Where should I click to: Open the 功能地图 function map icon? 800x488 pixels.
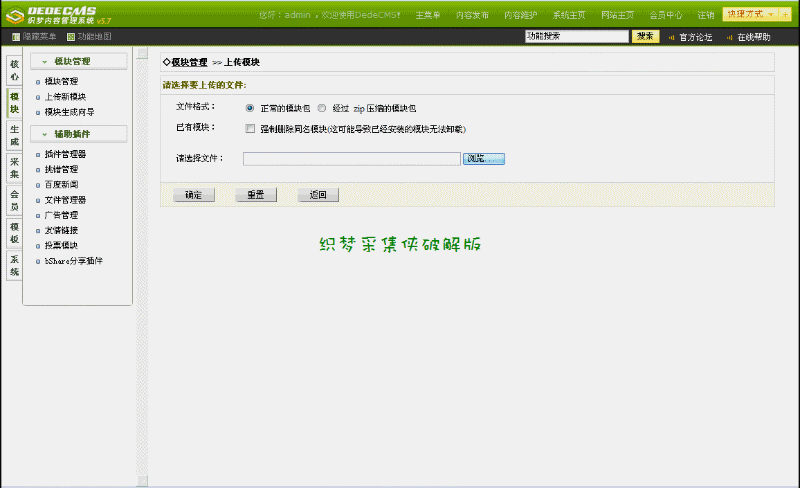point(71,37)
